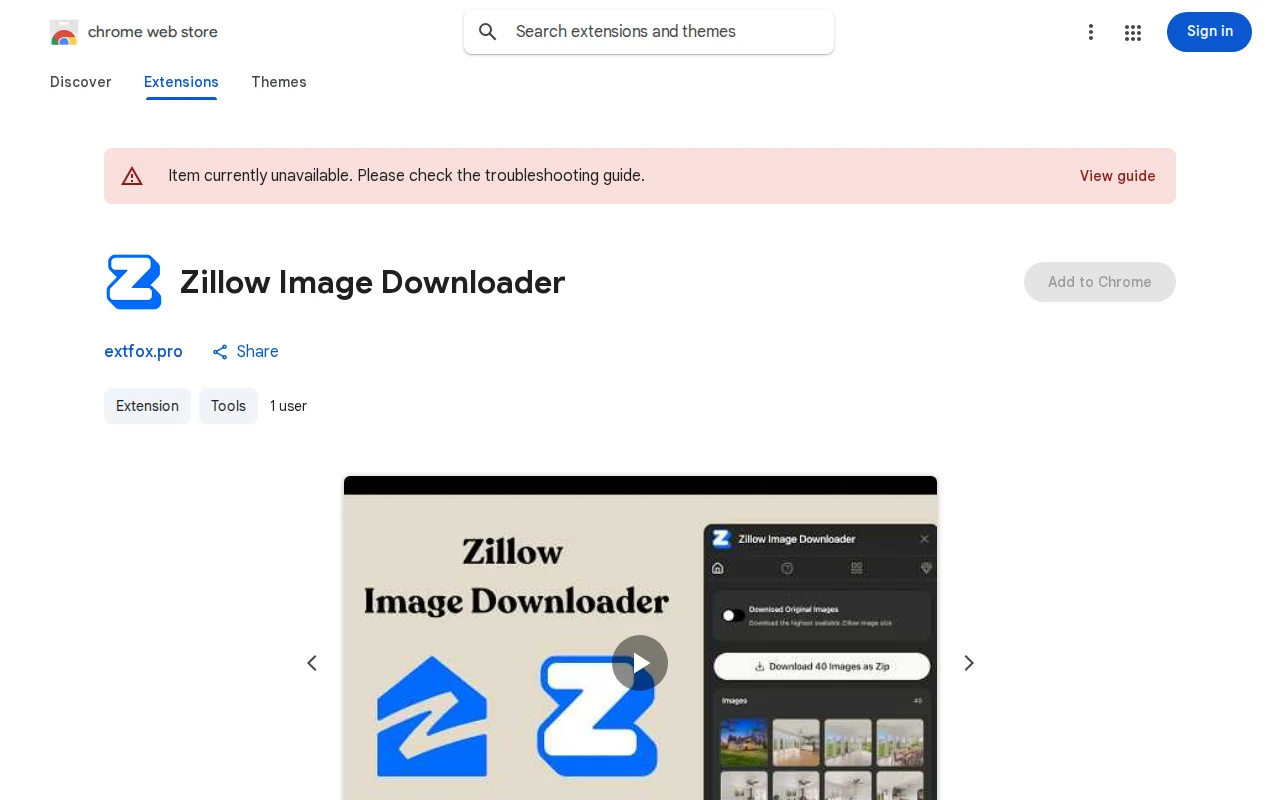Screen dimensions: 1280x800
Task: Go to the previous screenshot in the carousel
Action: [312, 663]
